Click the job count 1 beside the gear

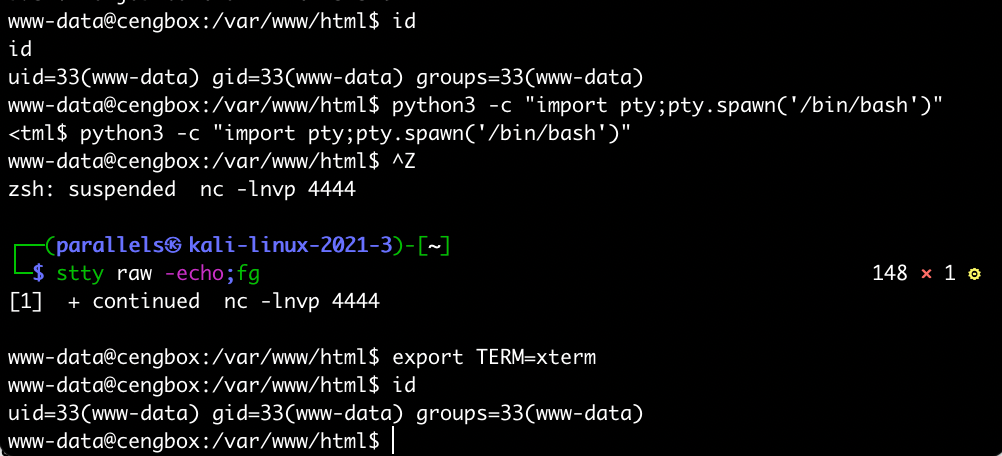coord(950,273)
